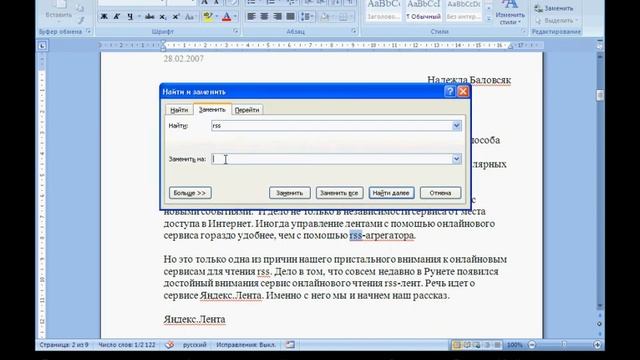The height and width of the screenshot is (360, 640).
Task: Open the Найти field history dropdown
Action: 457,126
